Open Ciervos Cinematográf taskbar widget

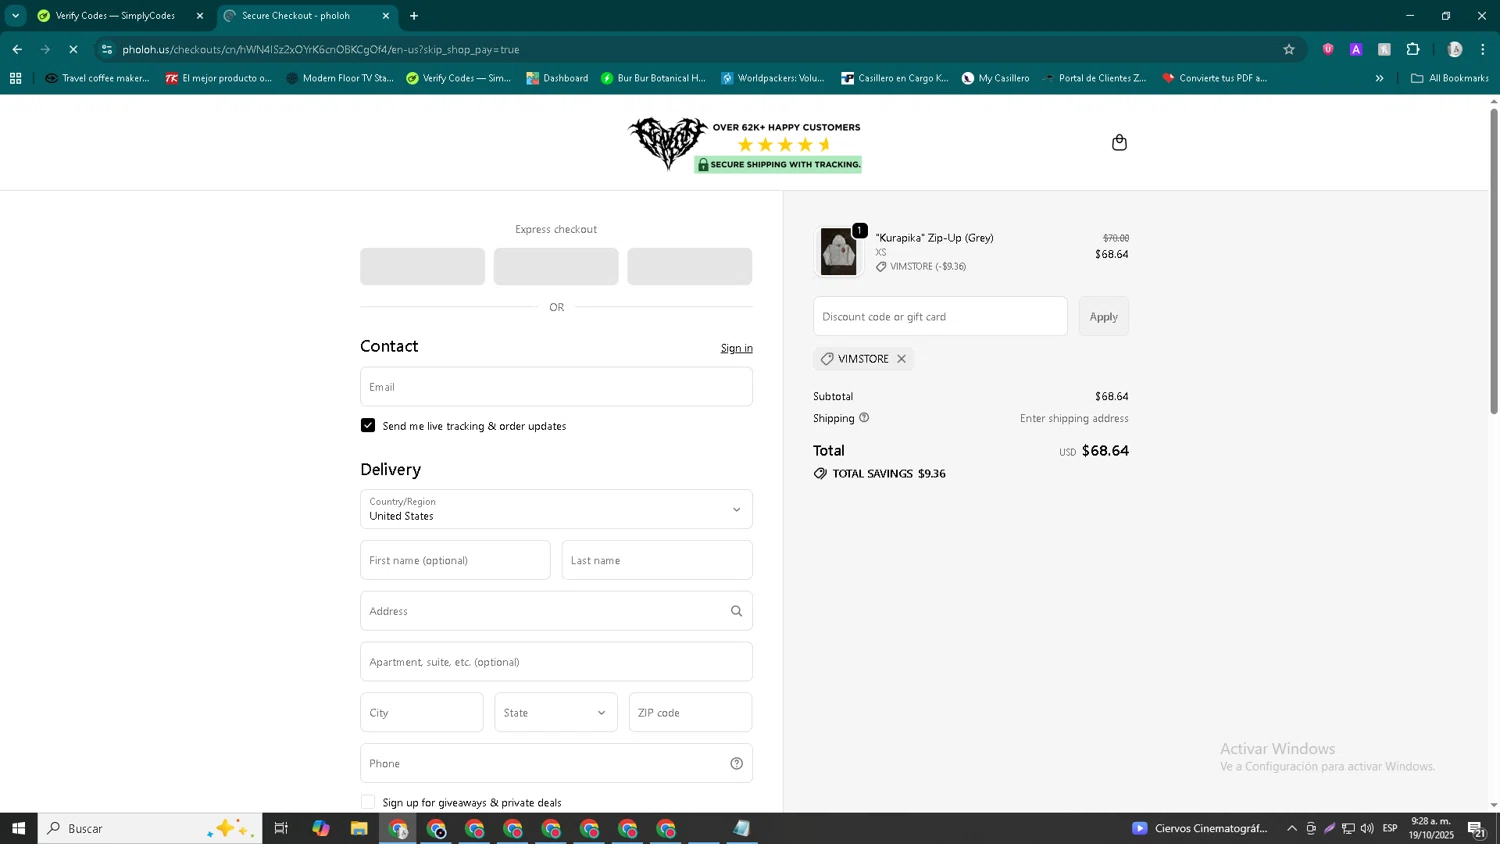[1200, 828]
